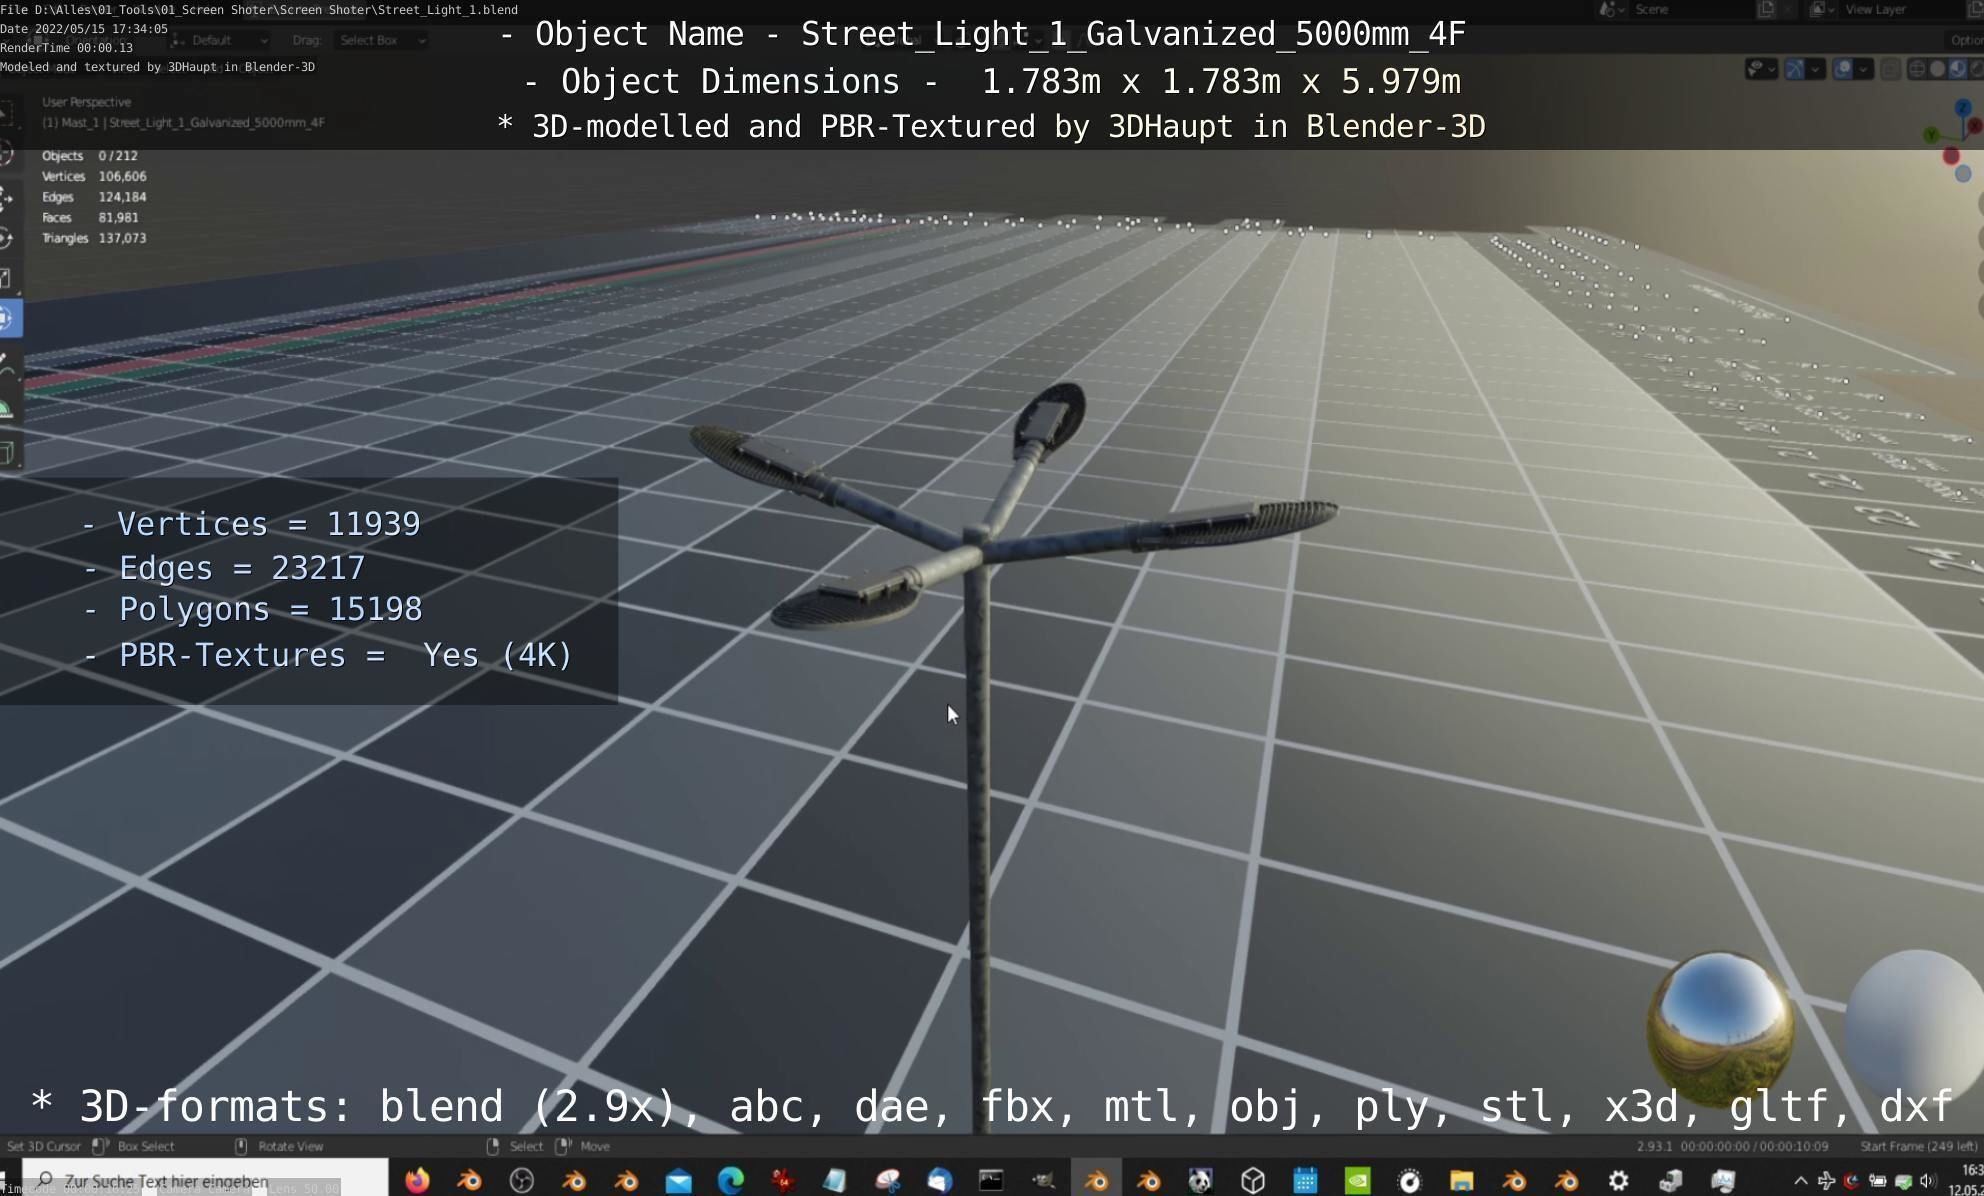Click the negative Z axis gizmo dot
The image size is (1984, 1196).
[x=1963, y=173]
